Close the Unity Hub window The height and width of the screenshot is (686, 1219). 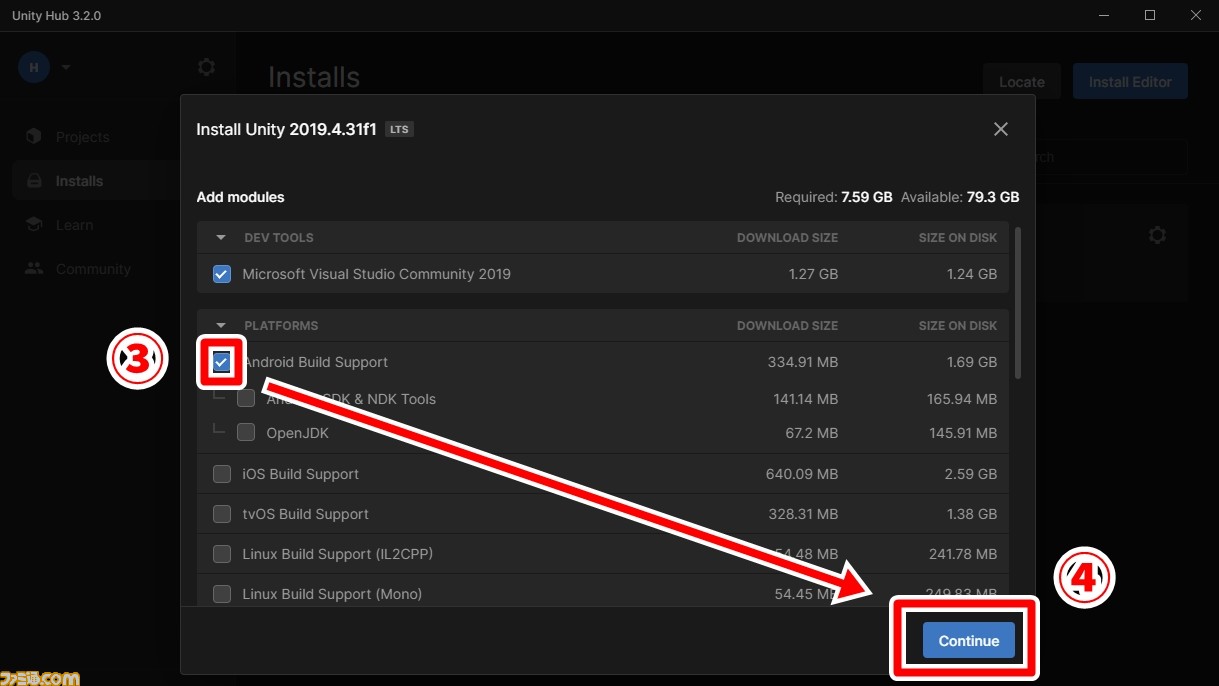pos(1196,16)
